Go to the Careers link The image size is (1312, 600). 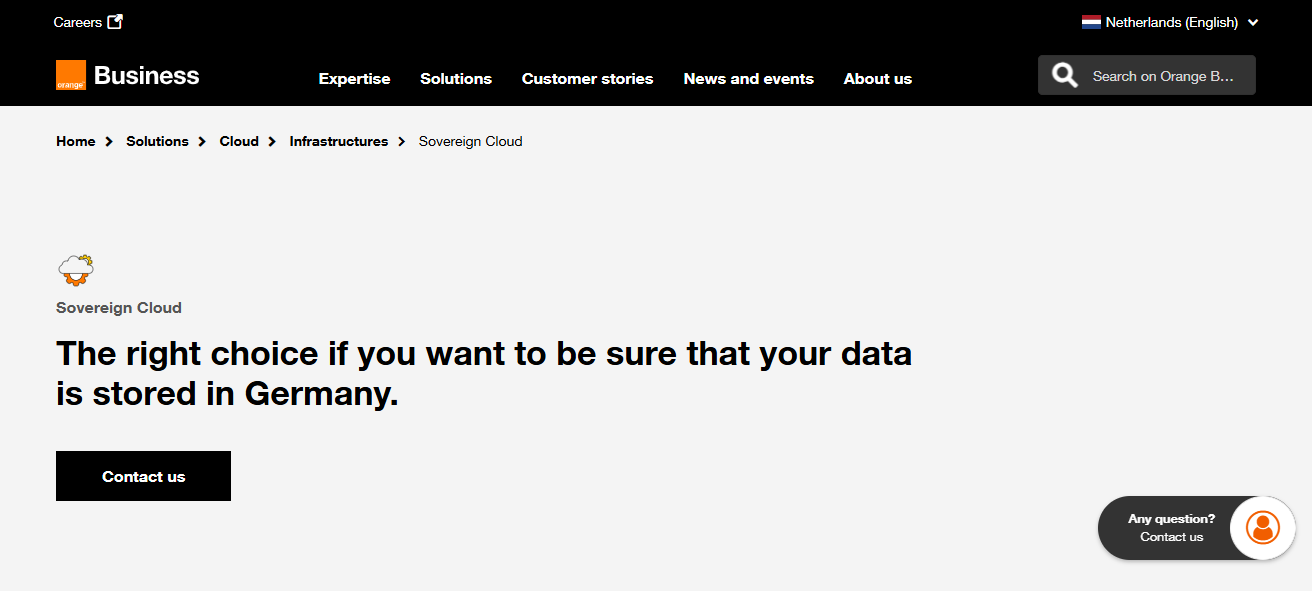[77, 22]
